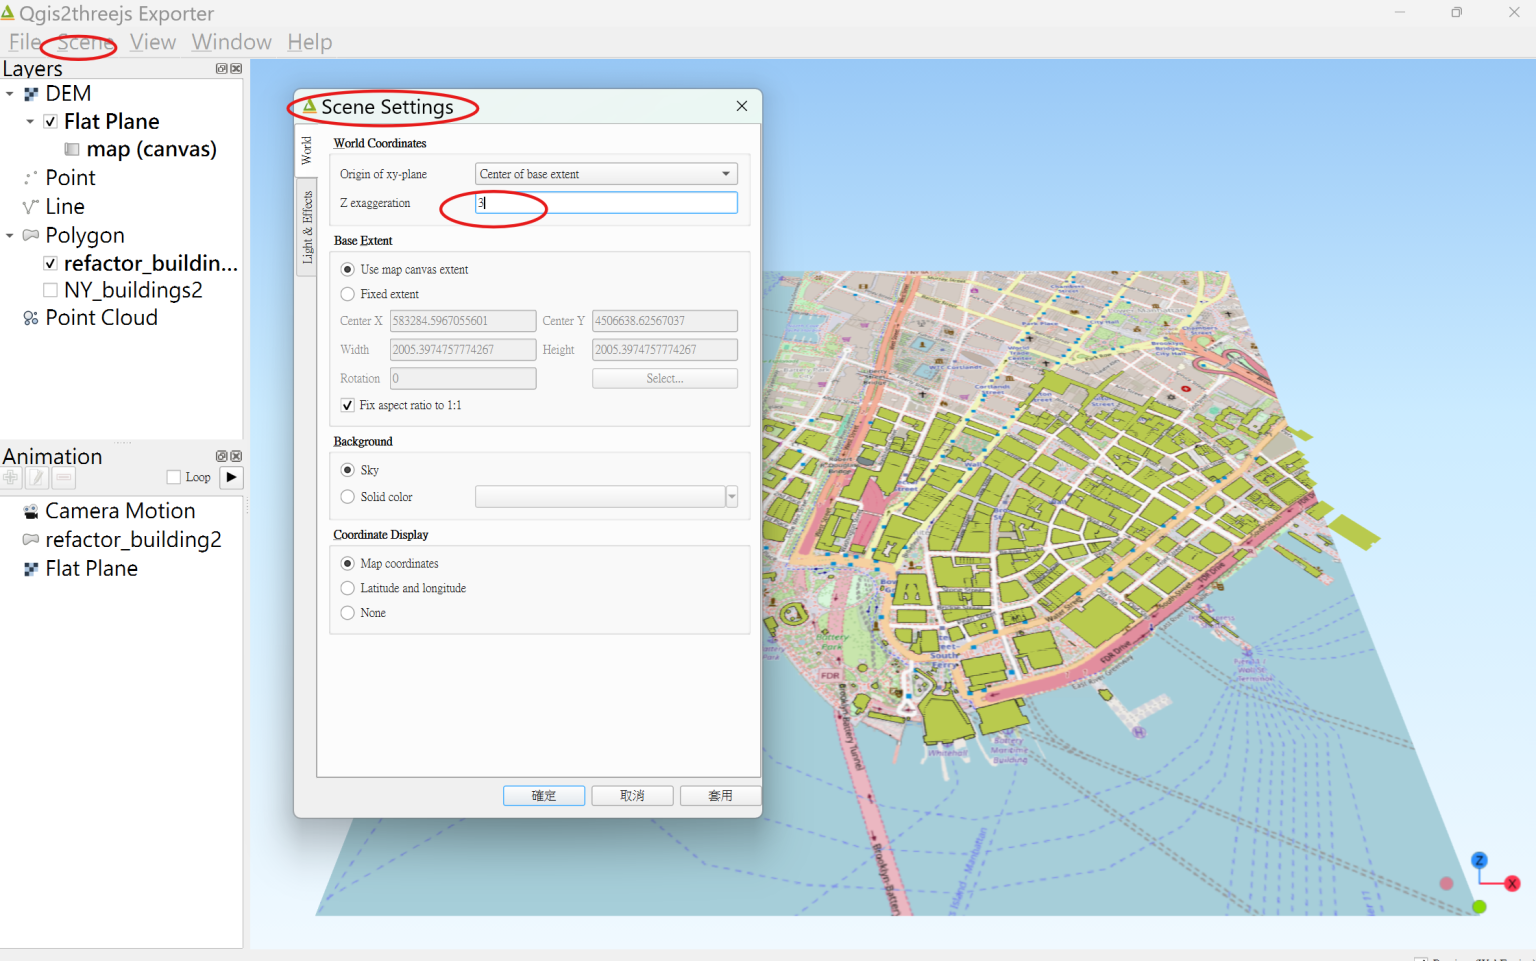Click the Remove animation entry icon

coord(63,477)
